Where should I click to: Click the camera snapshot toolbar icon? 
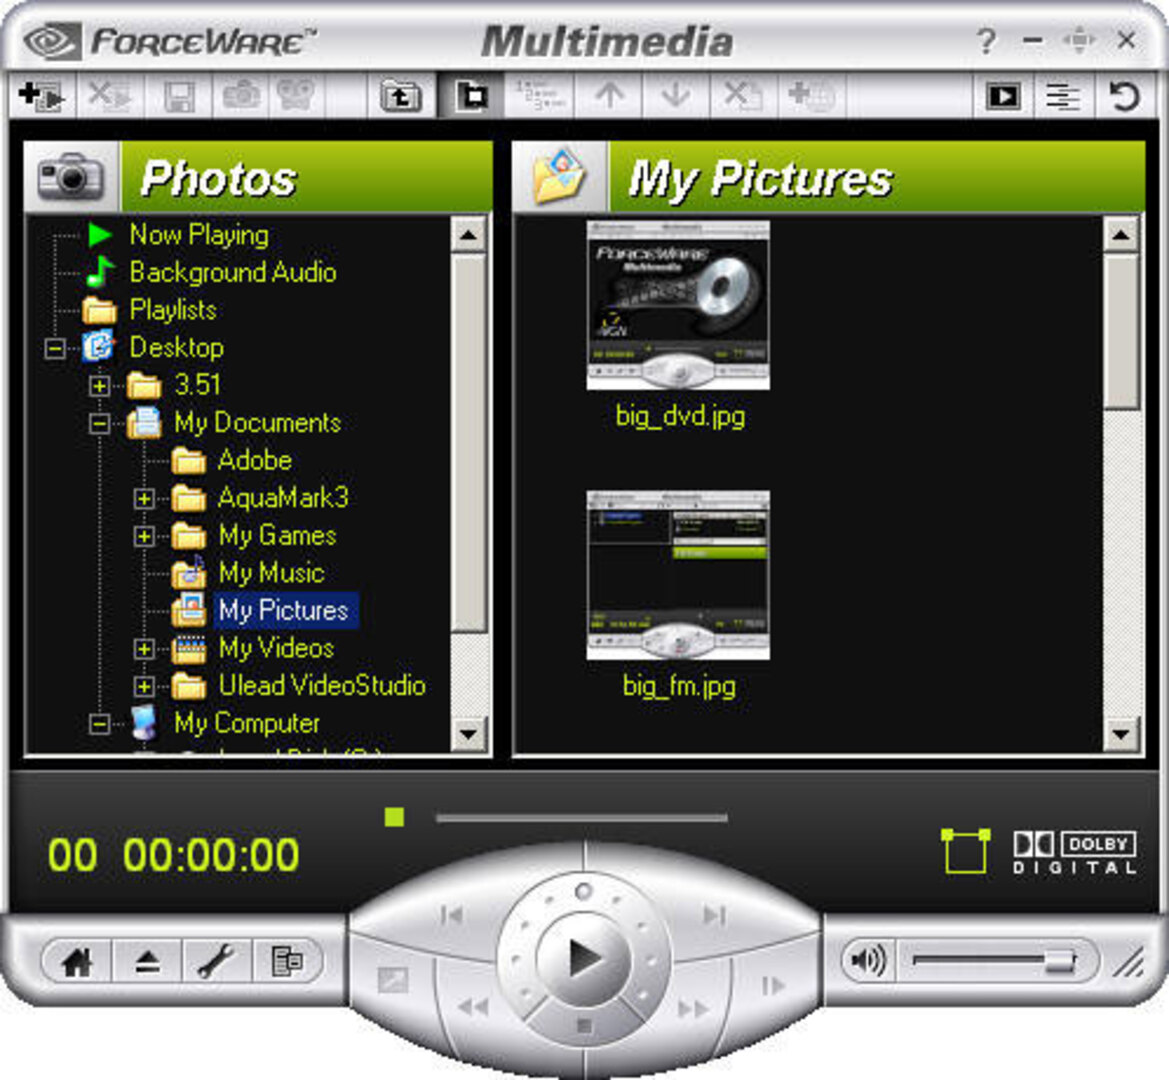242,96
